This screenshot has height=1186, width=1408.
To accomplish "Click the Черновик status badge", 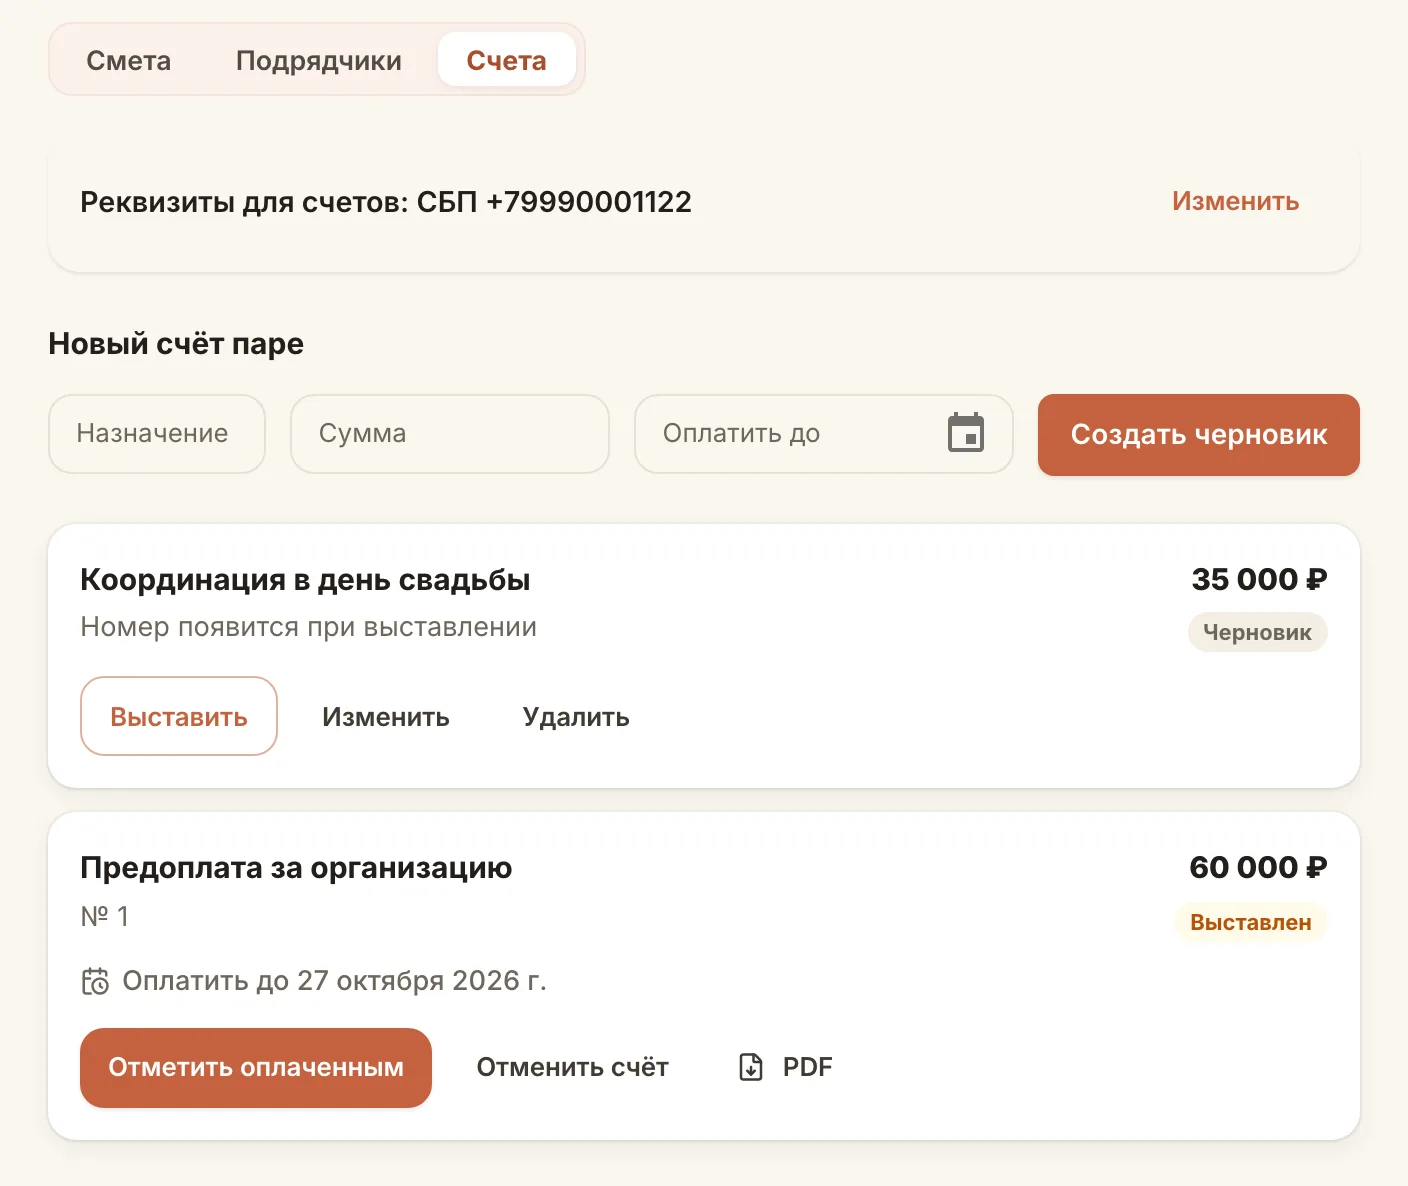I will pyautogui.click(x=1257, y=632).
